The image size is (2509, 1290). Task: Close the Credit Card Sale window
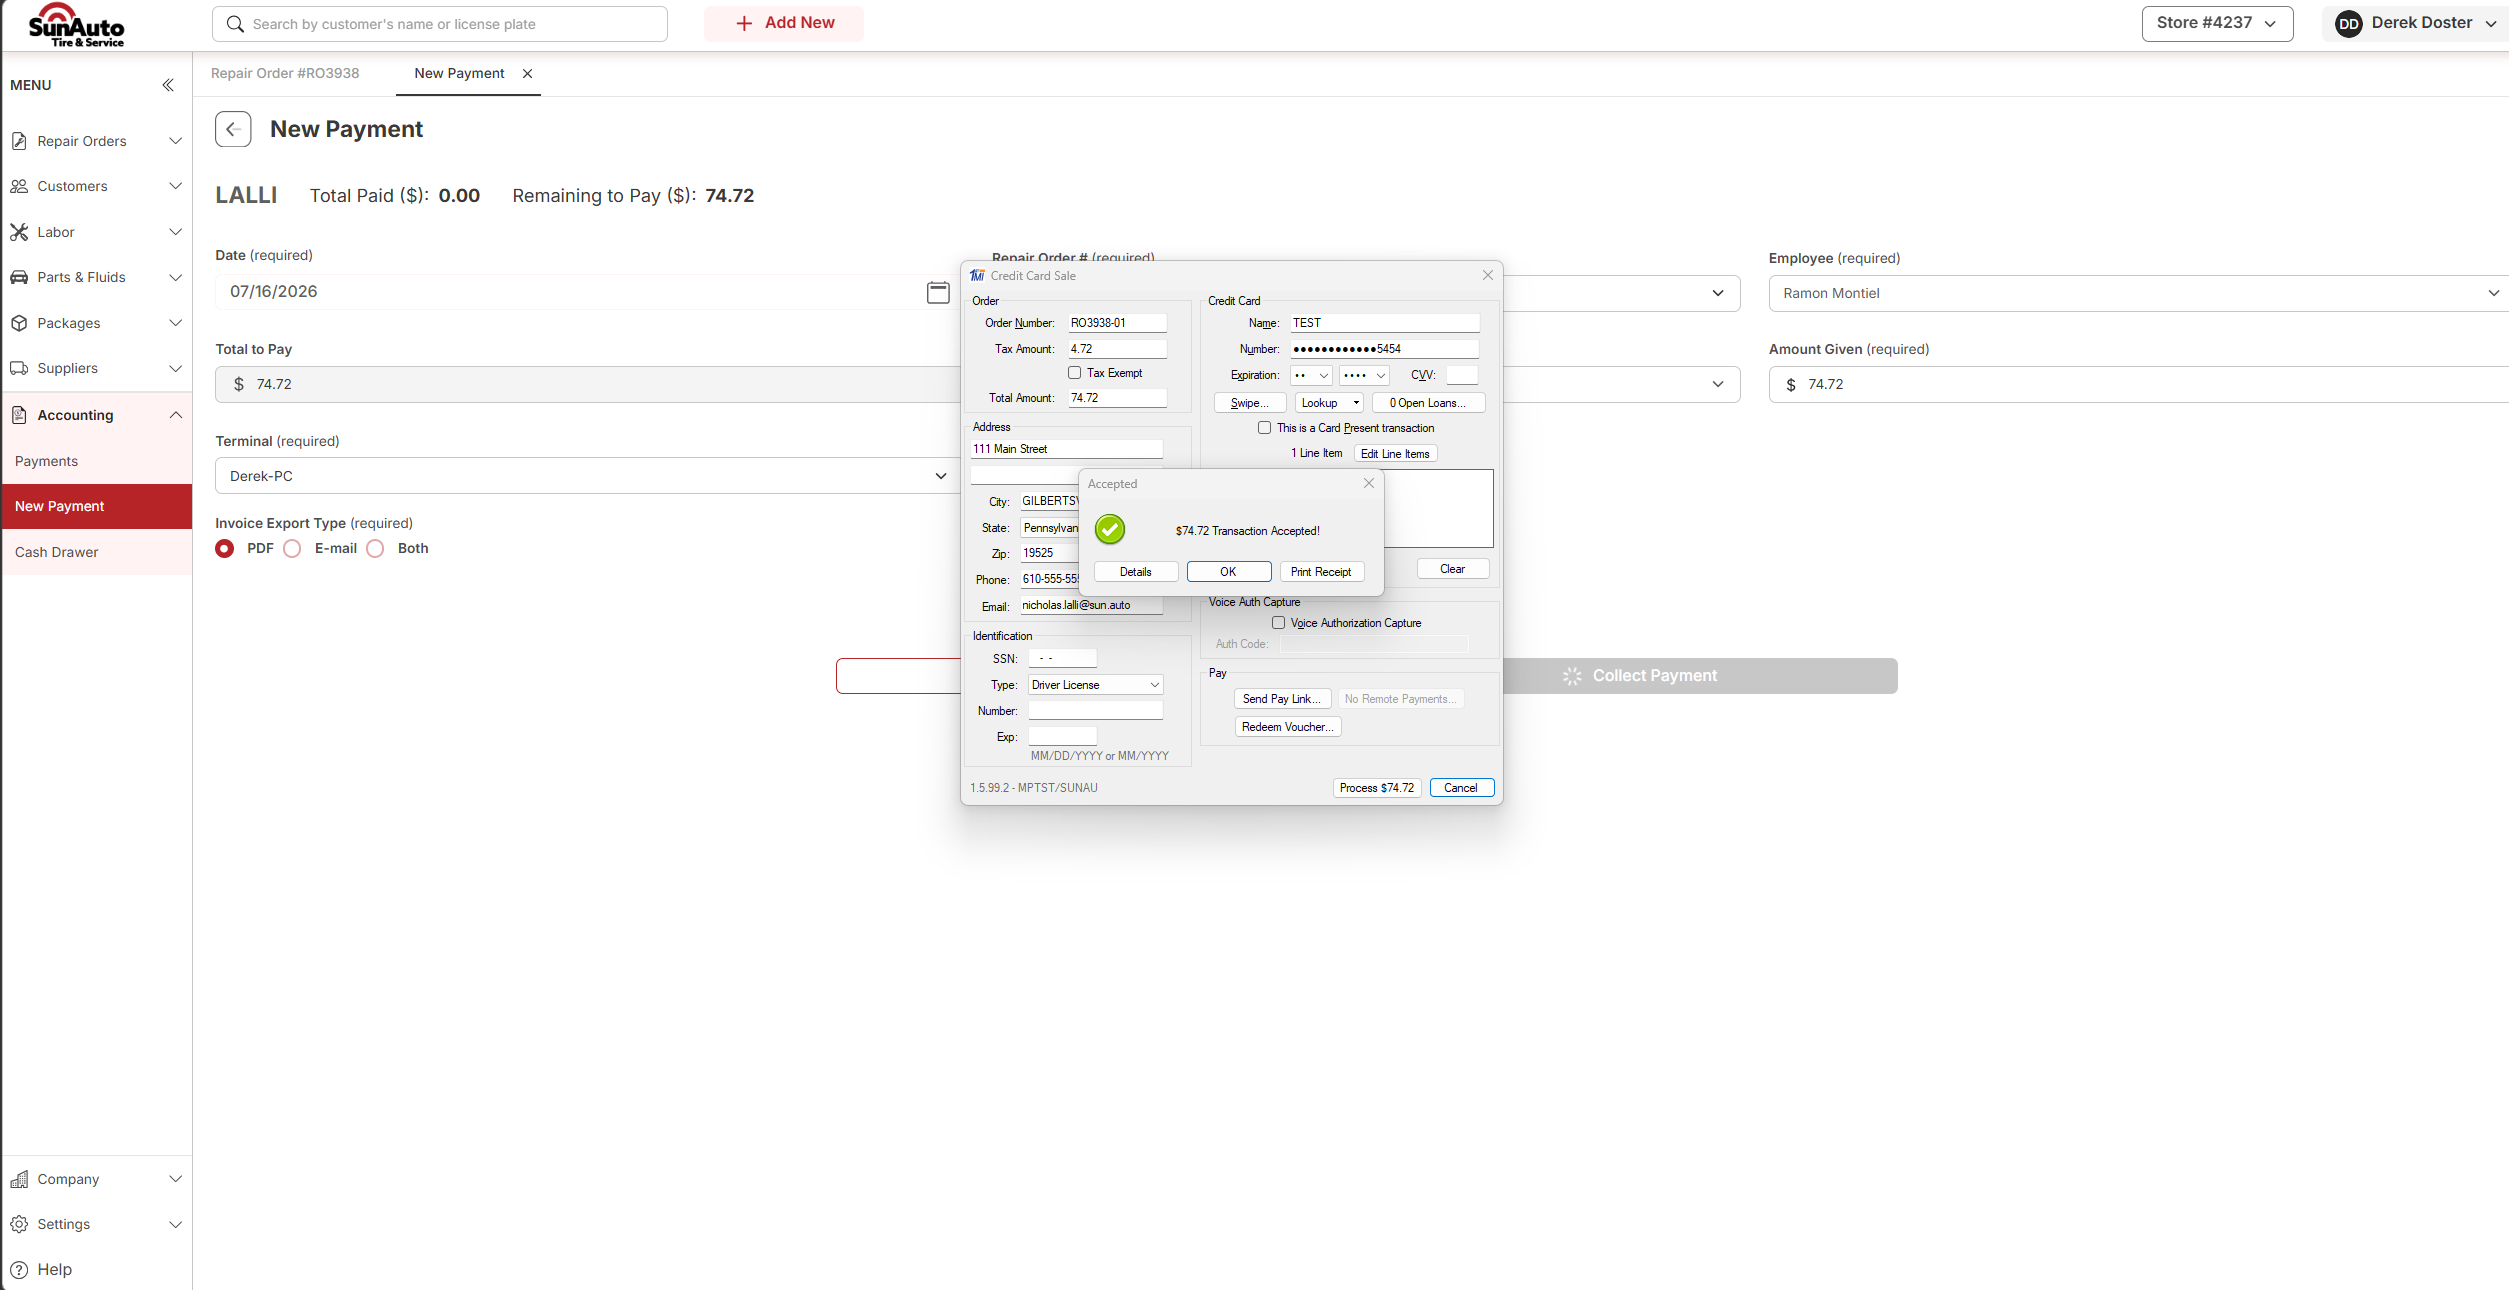(x=1488, y=275)
